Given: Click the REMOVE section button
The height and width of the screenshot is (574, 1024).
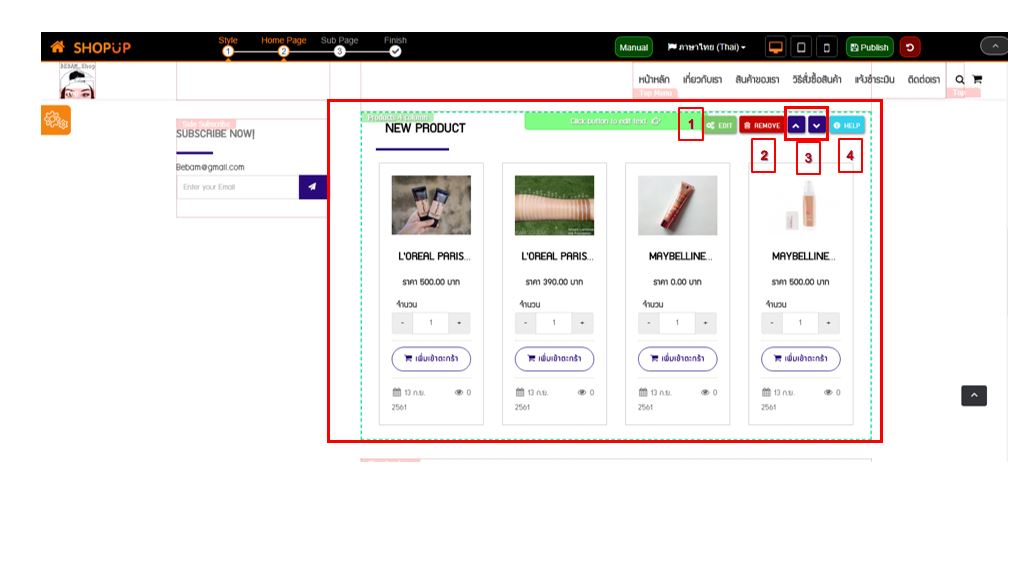Looking at the screenshot, I should (x=761, y=125).
